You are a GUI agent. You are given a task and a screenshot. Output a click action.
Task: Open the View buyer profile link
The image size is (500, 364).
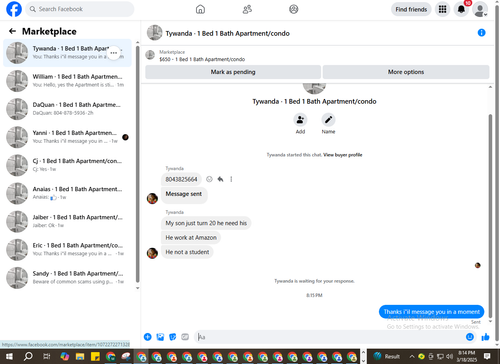(x=343, y=155)
